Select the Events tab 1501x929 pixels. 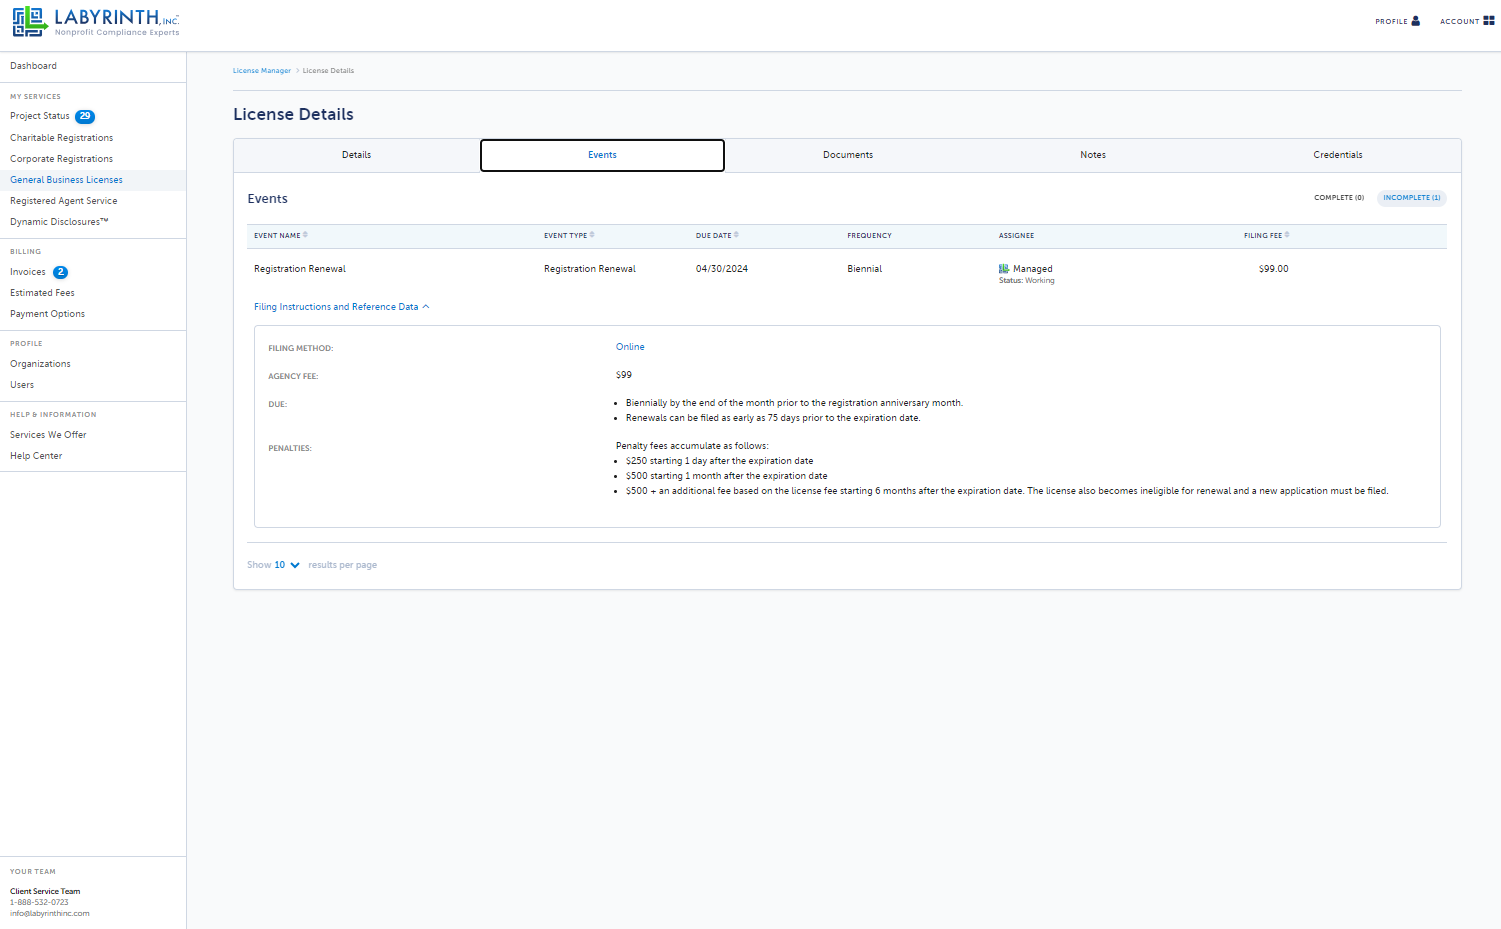602,155
